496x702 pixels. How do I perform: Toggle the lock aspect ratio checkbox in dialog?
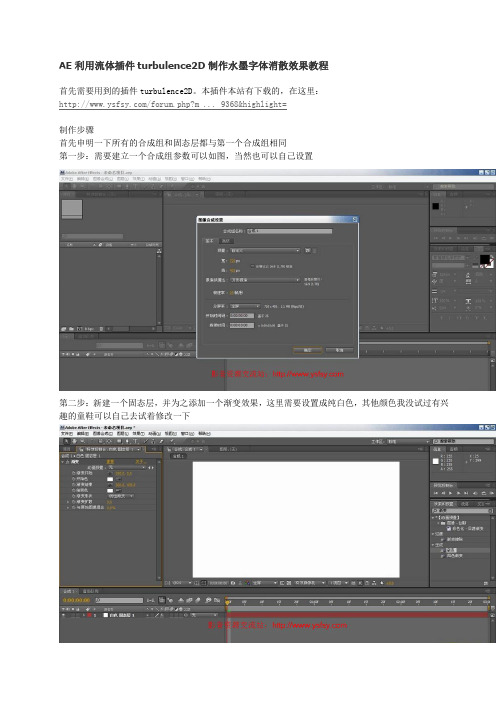(252, 266)
